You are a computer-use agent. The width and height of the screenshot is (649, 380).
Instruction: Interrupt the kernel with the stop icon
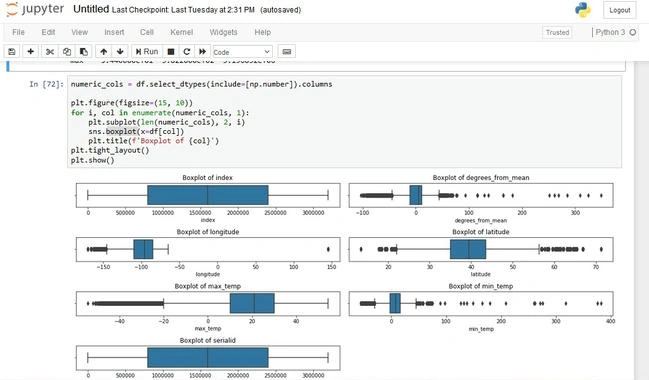171,52
